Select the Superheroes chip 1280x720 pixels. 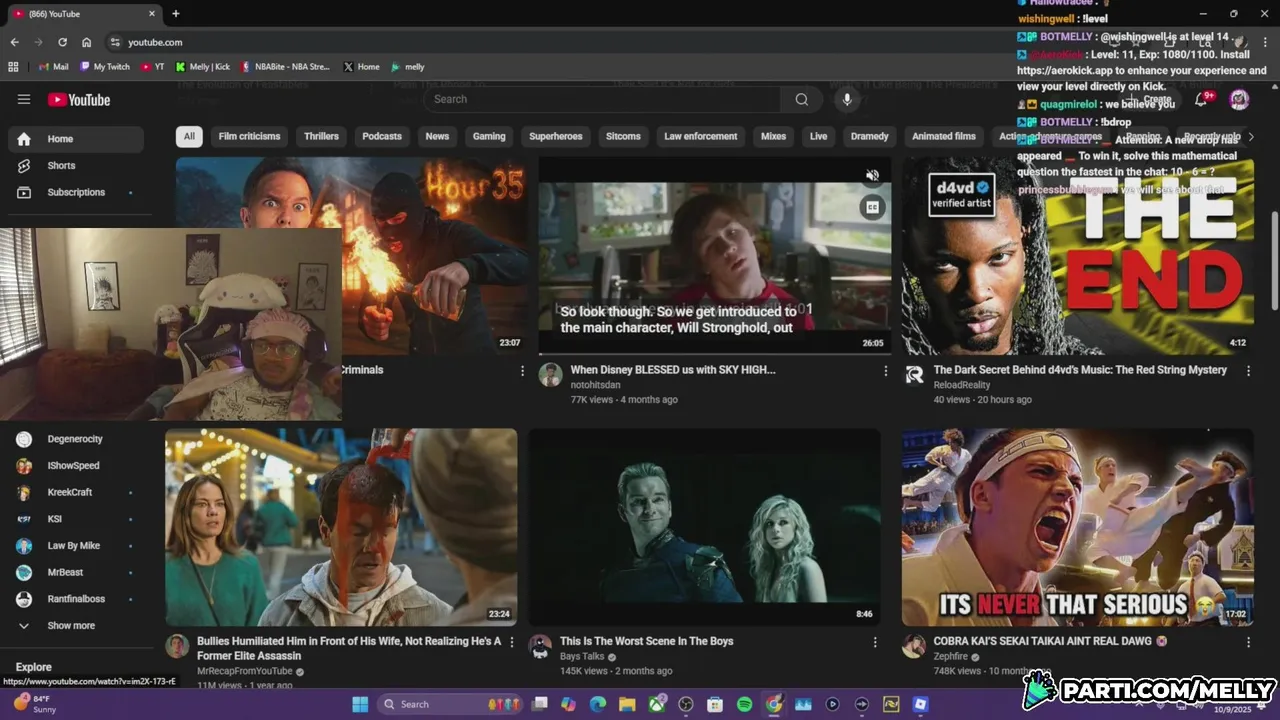[556, 136]
